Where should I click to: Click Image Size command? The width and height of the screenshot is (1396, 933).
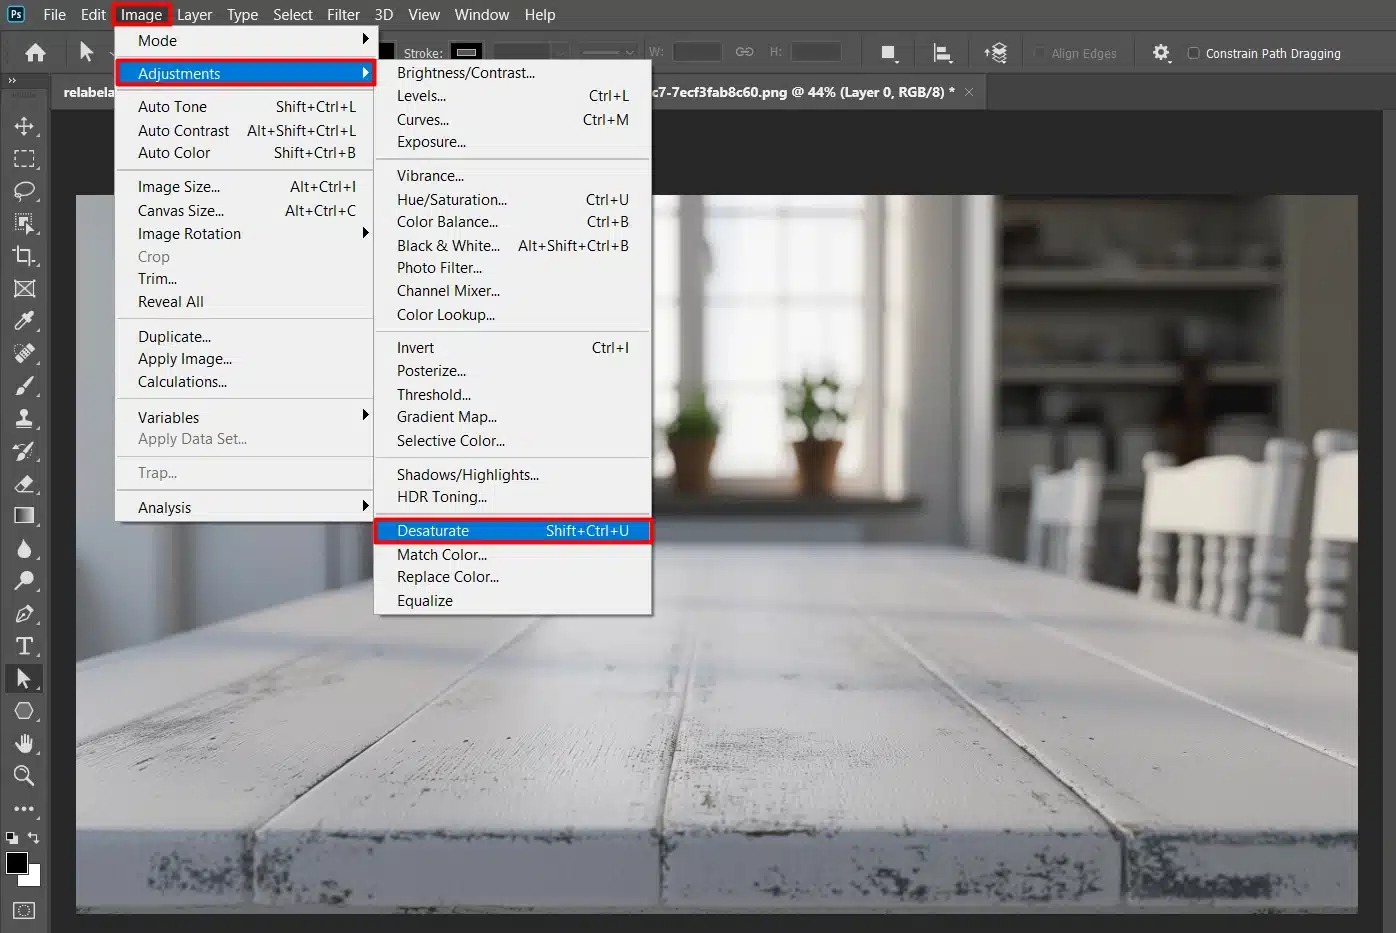coord(179,187)
